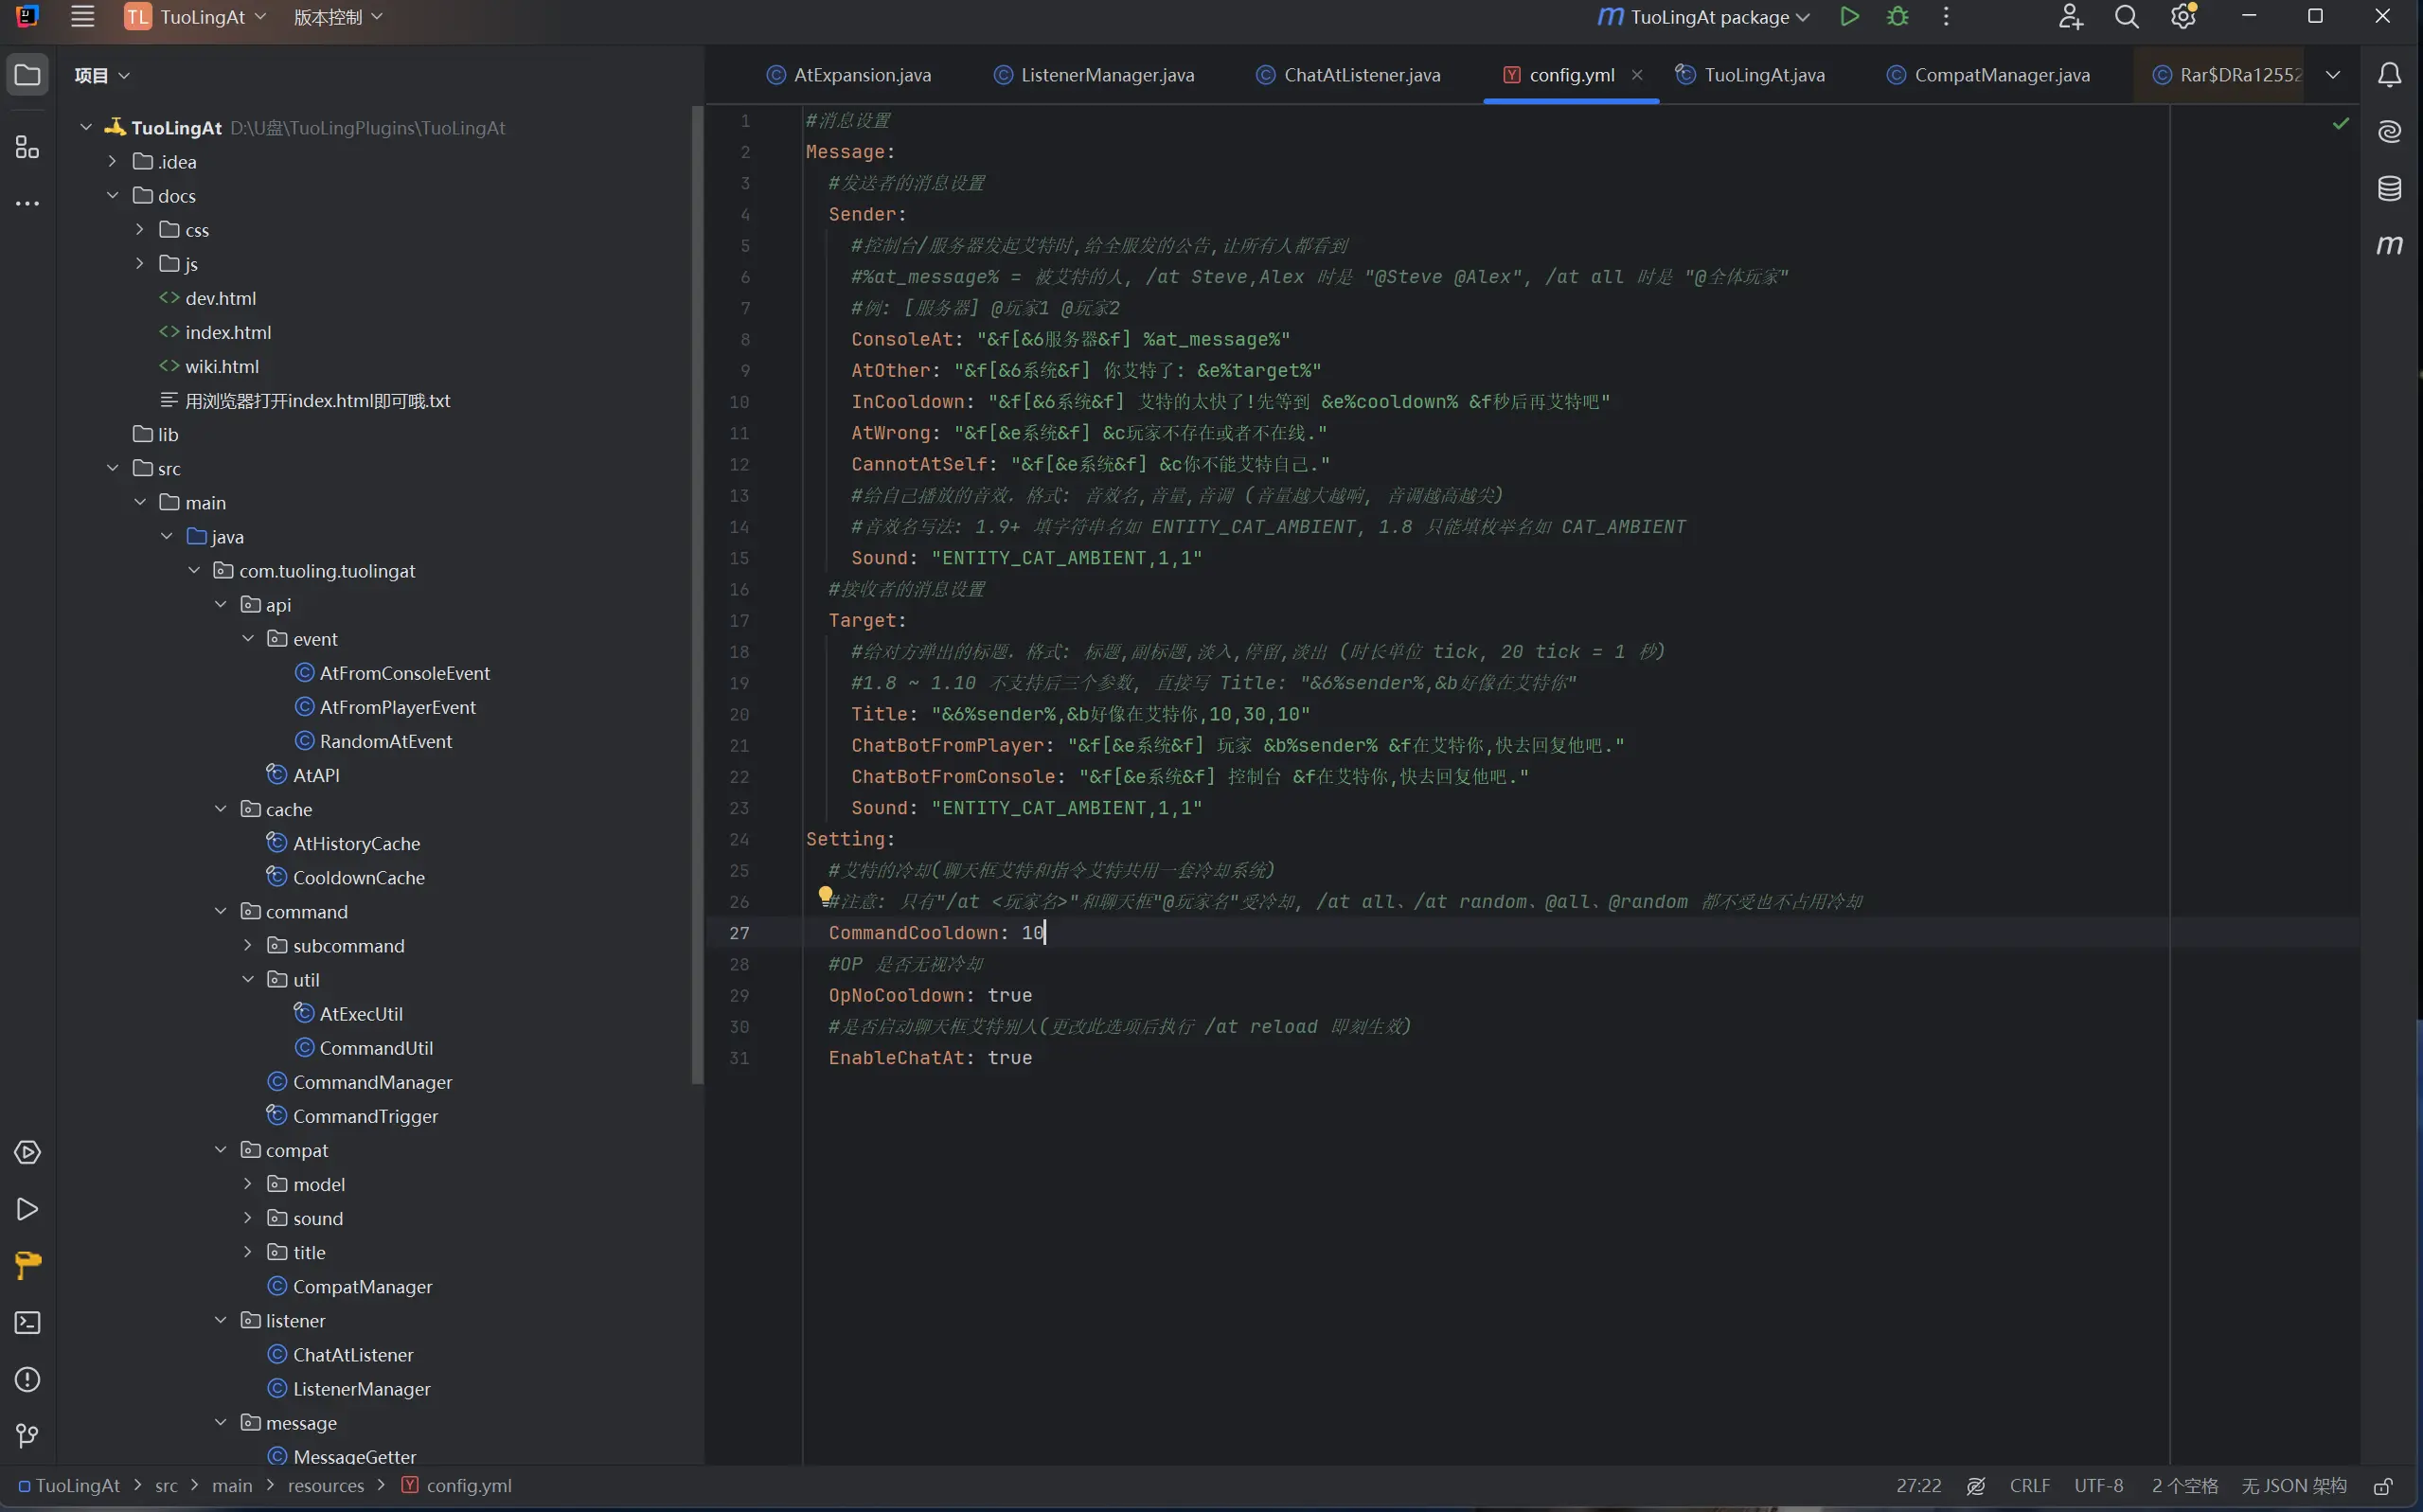Open the 版本控制 dropdown menu
Image resolution: width=2423 pixels, height=1512 pixels.
(338, 17)
